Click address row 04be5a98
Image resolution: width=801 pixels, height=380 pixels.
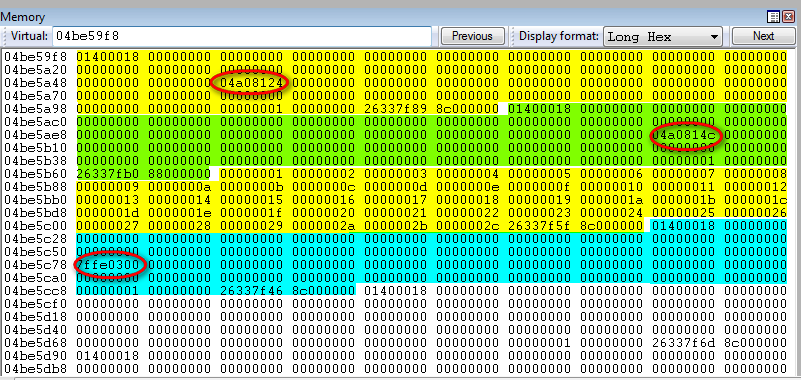pyautogui.click(x=36, y=109)
